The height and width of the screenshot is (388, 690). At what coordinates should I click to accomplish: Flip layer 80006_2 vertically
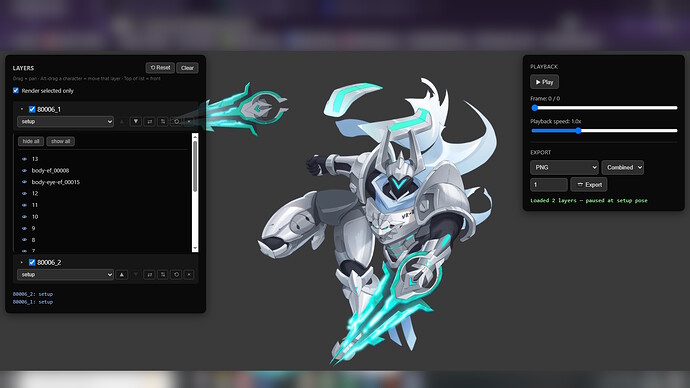tap(163, 275)
